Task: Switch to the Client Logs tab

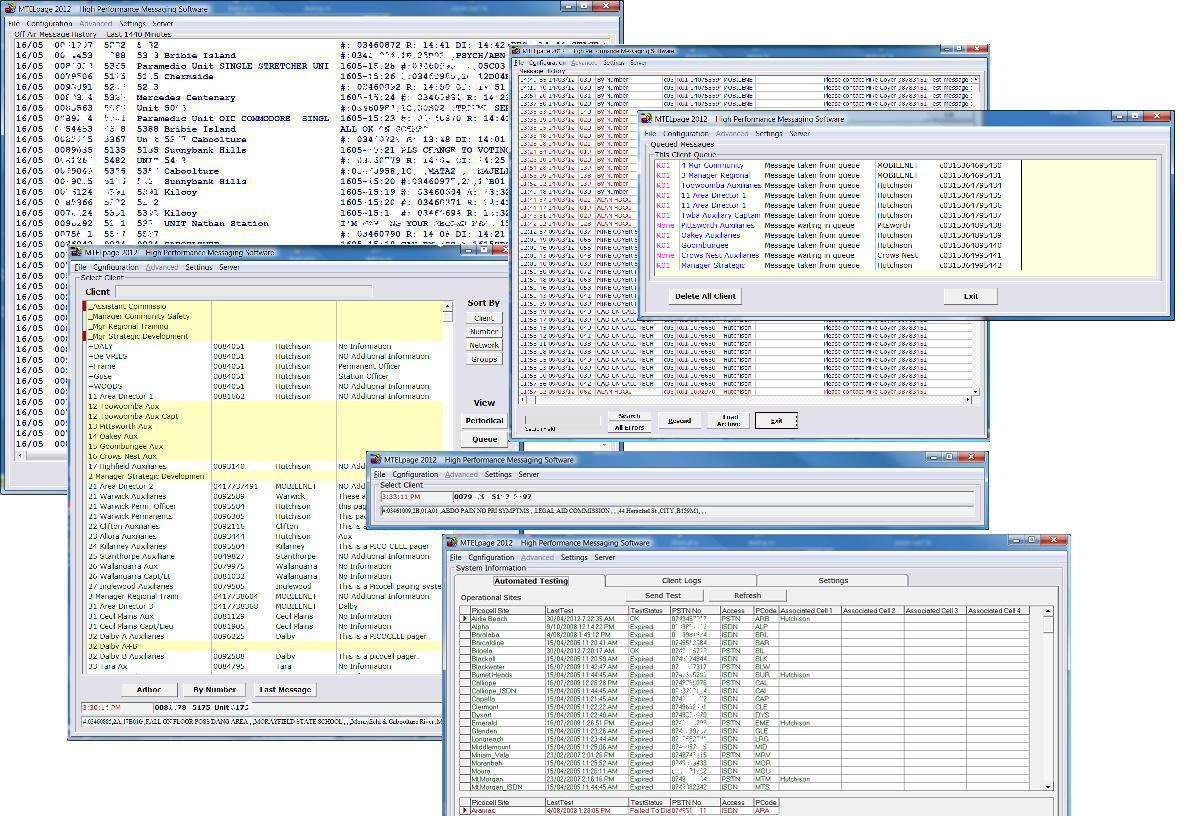Action: (x=681, y=580)
